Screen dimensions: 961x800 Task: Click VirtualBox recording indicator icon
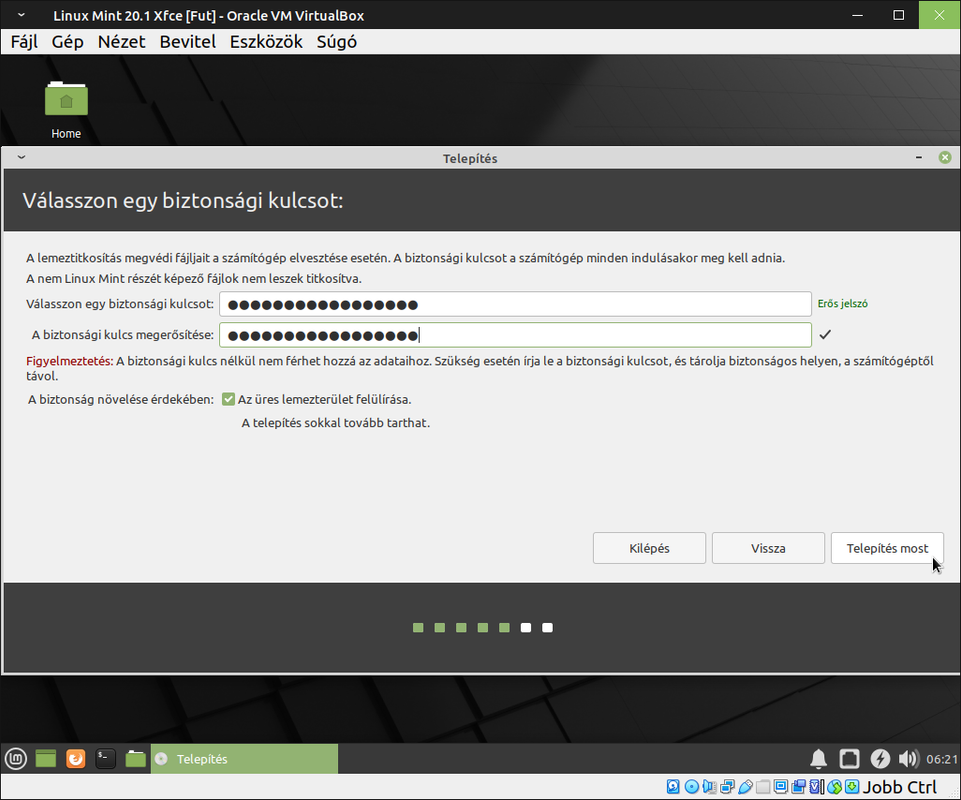799,787
